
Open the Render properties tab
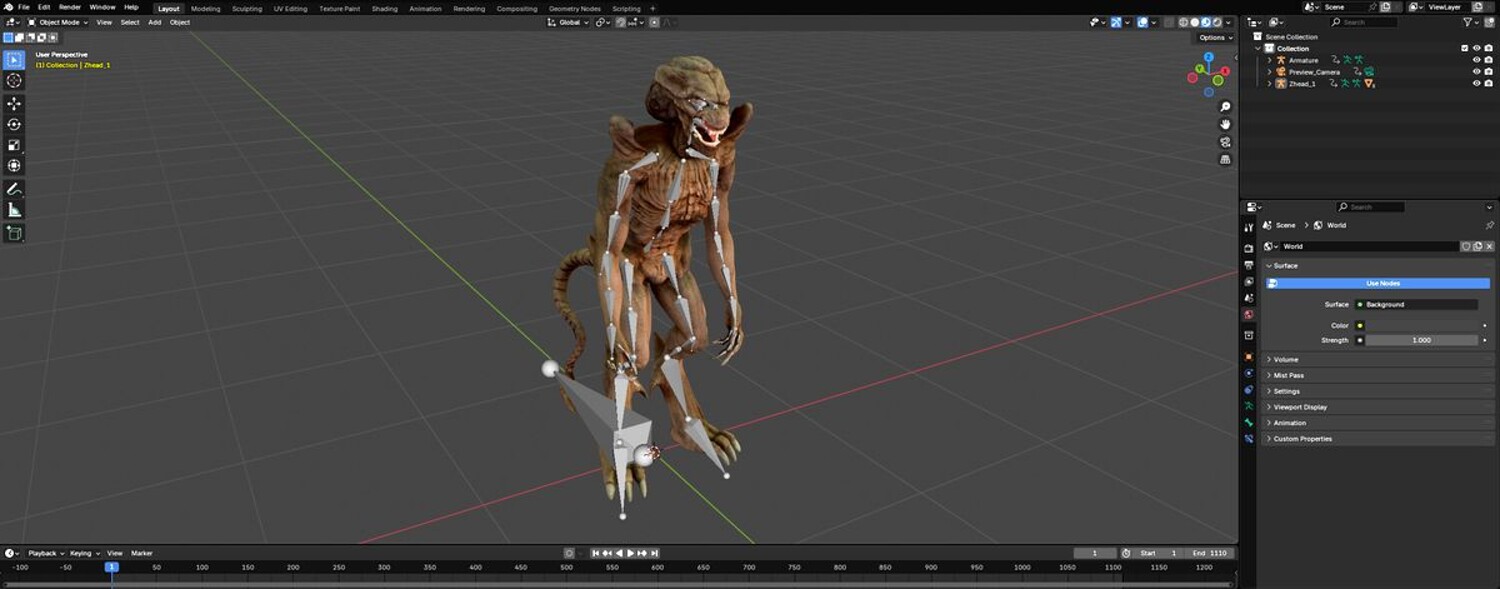[x=1248, y=248]
